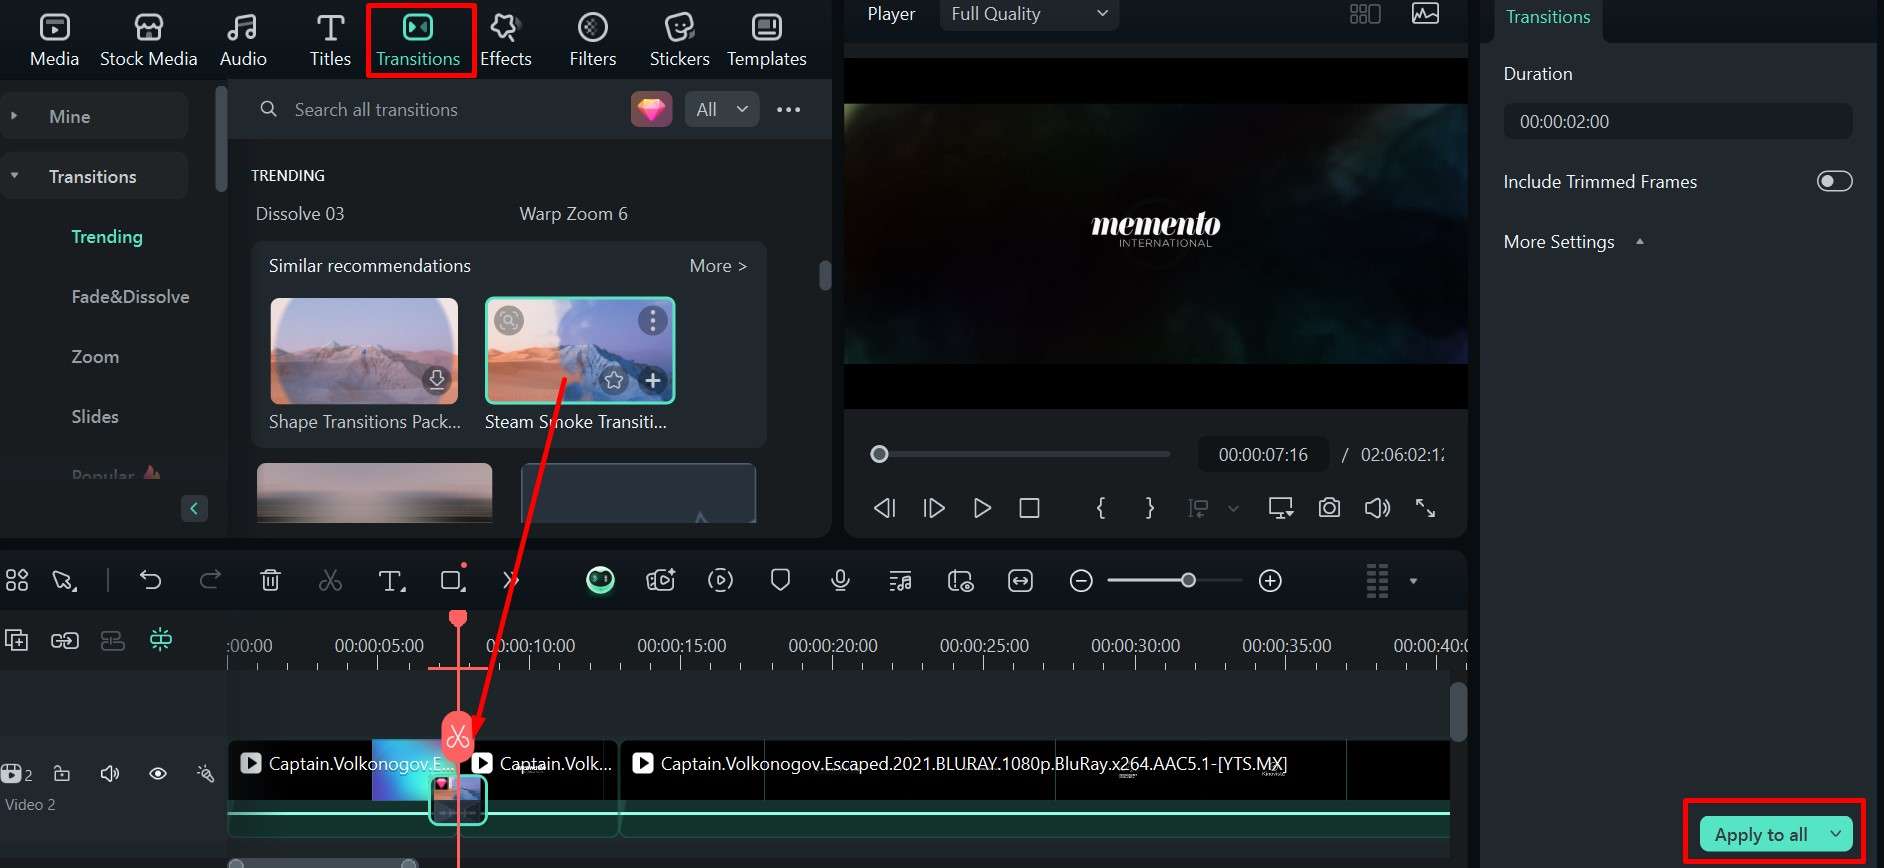This screenshot has height=868, width=1884.
Task: Open the Templates tab
Action: point(766,40)
